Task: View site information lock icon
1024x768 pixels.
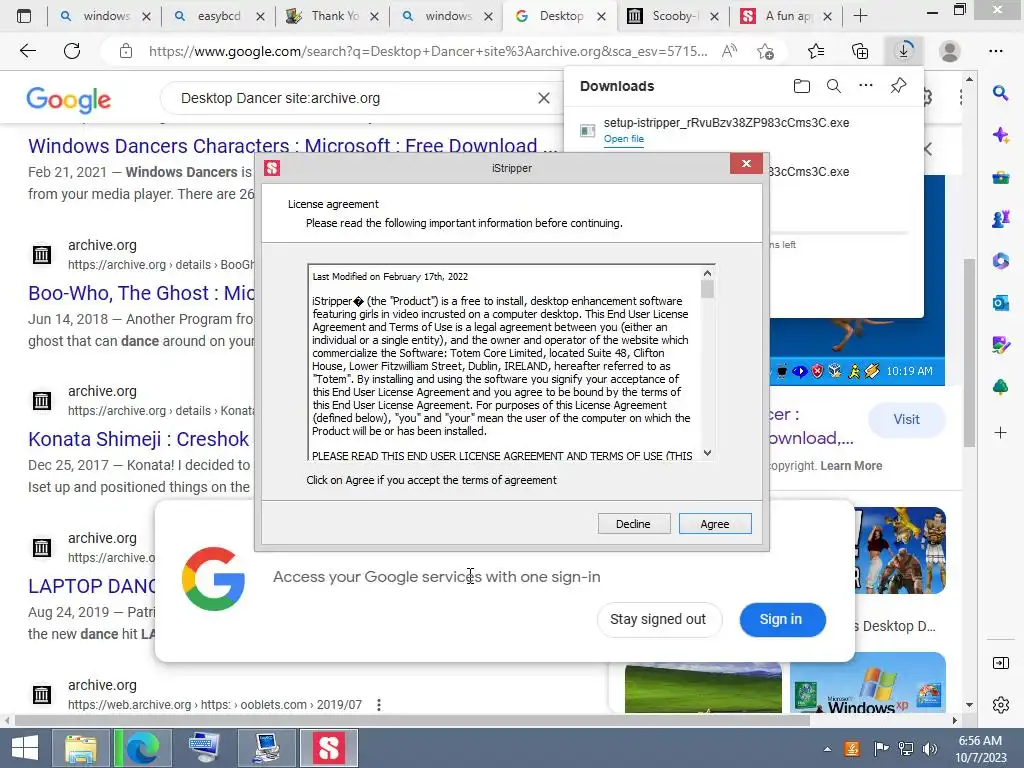Action: click(x=126, y=51)
